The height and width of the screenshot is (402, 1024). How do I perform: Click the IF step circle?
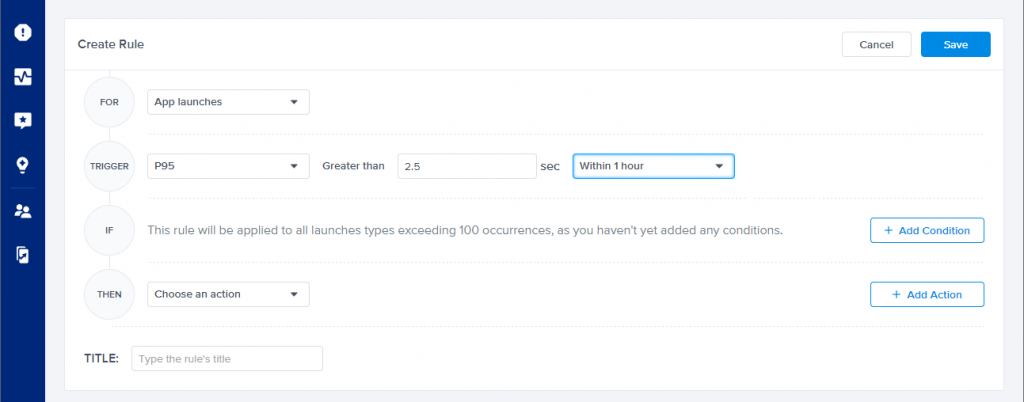[x=110, y=230]
